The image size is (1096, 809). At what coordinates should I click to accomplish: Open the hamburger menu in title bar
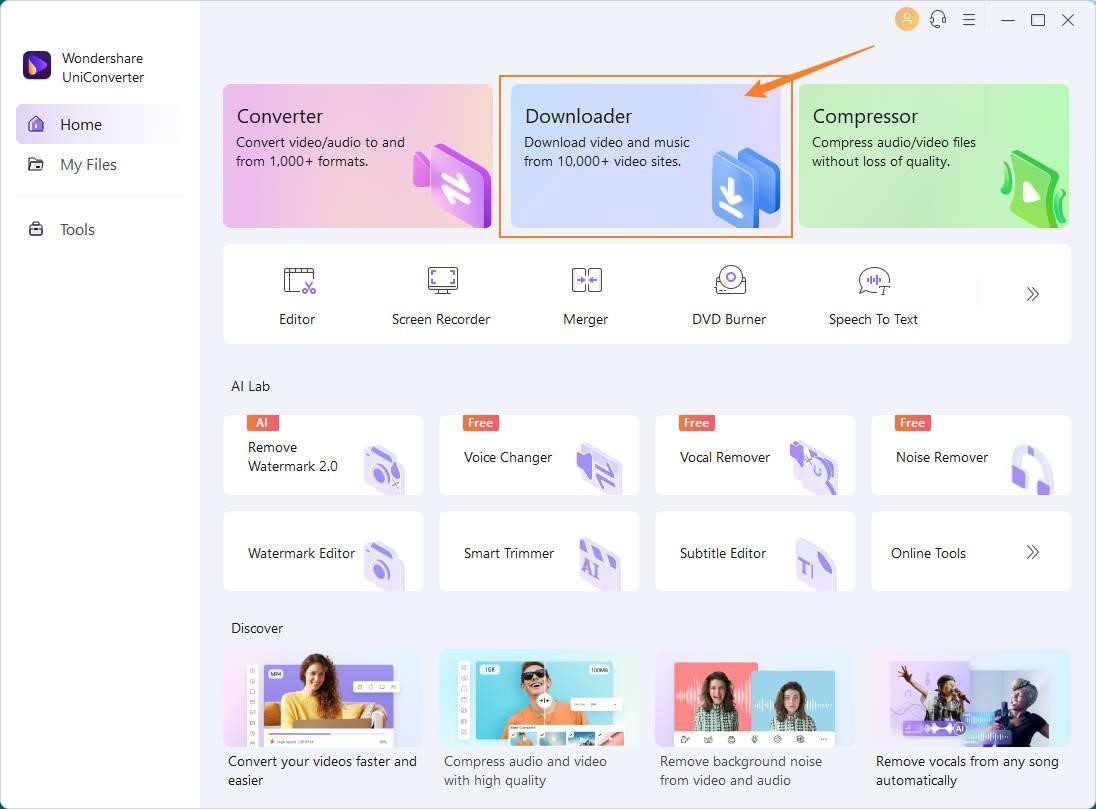click(968, 19)
